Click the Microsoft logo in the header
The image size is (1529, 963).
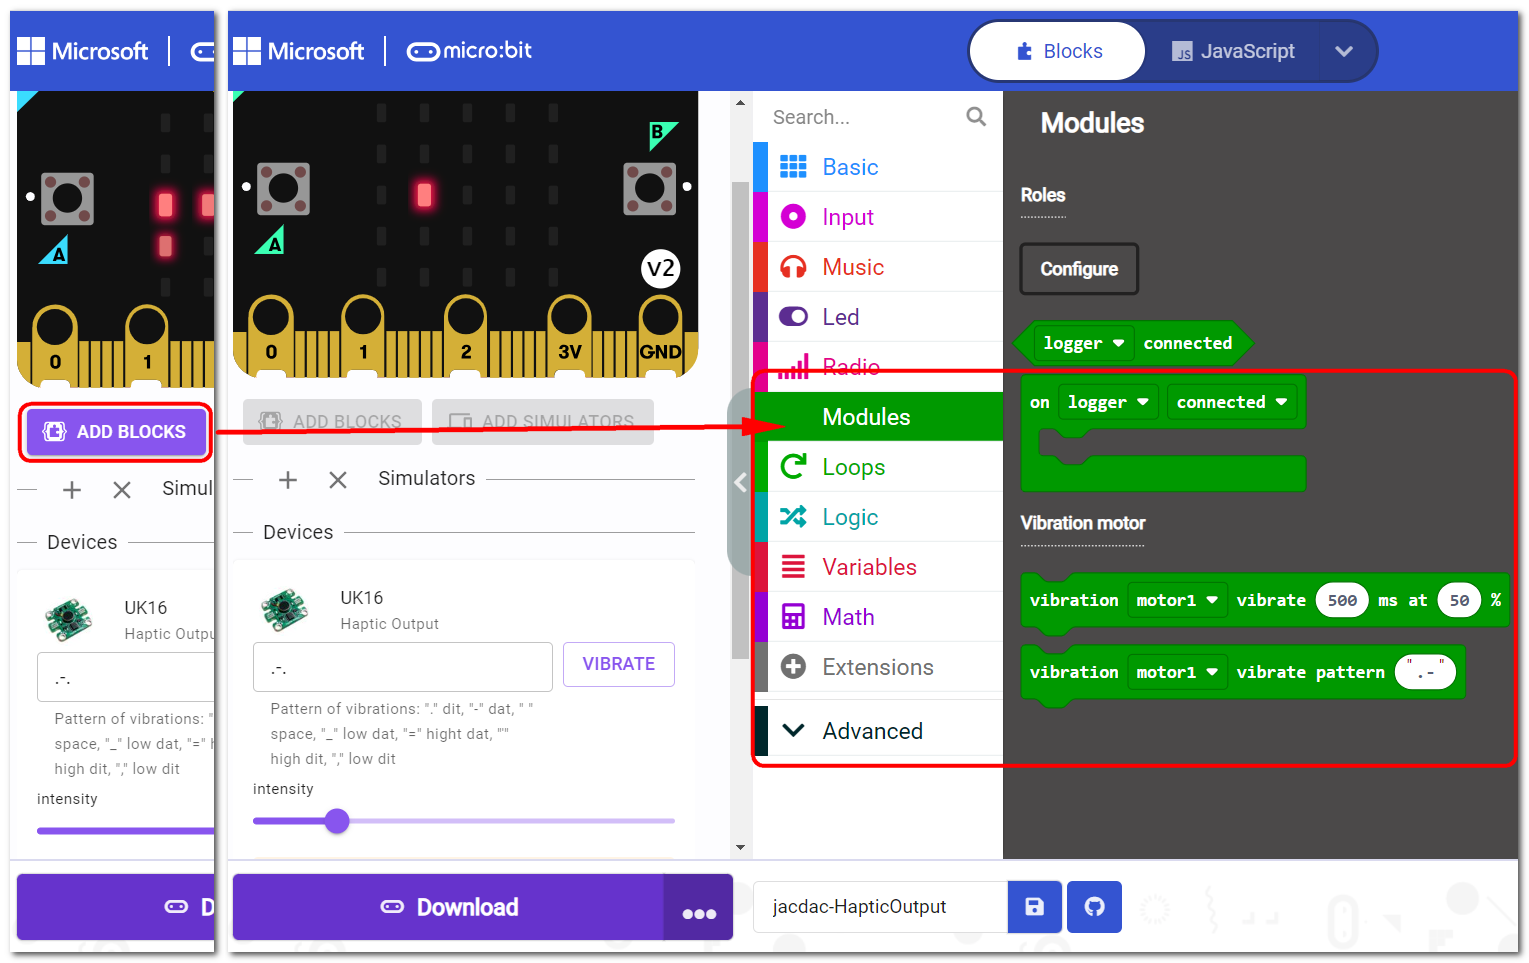(x=299, y=51)
